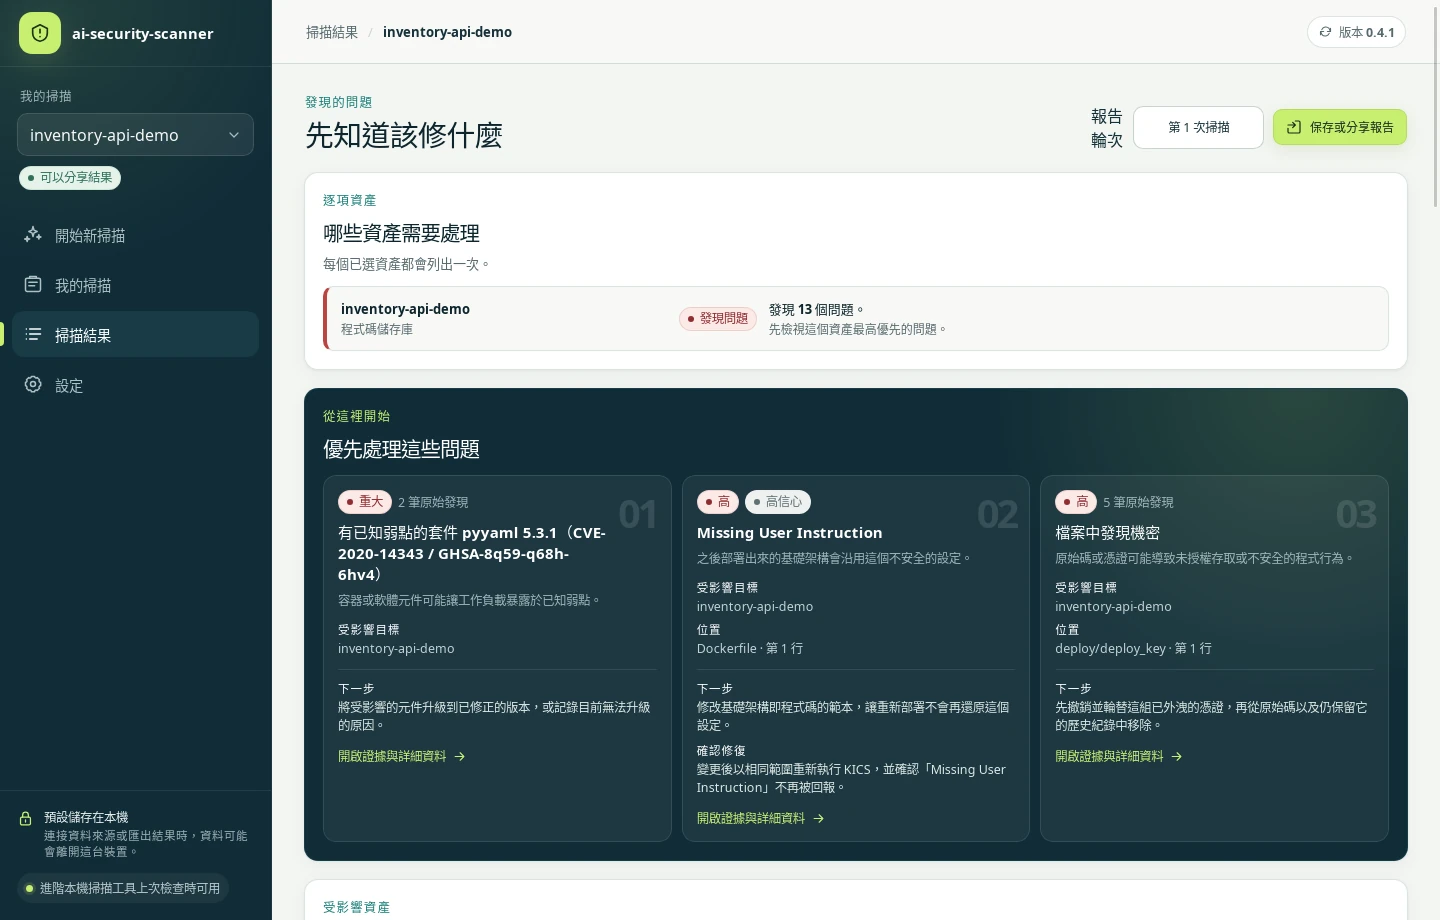Click the share icon in 保存或分享報告
Screen dimensions: 1440x920
pyautogui.click(x=1293, y=127)
